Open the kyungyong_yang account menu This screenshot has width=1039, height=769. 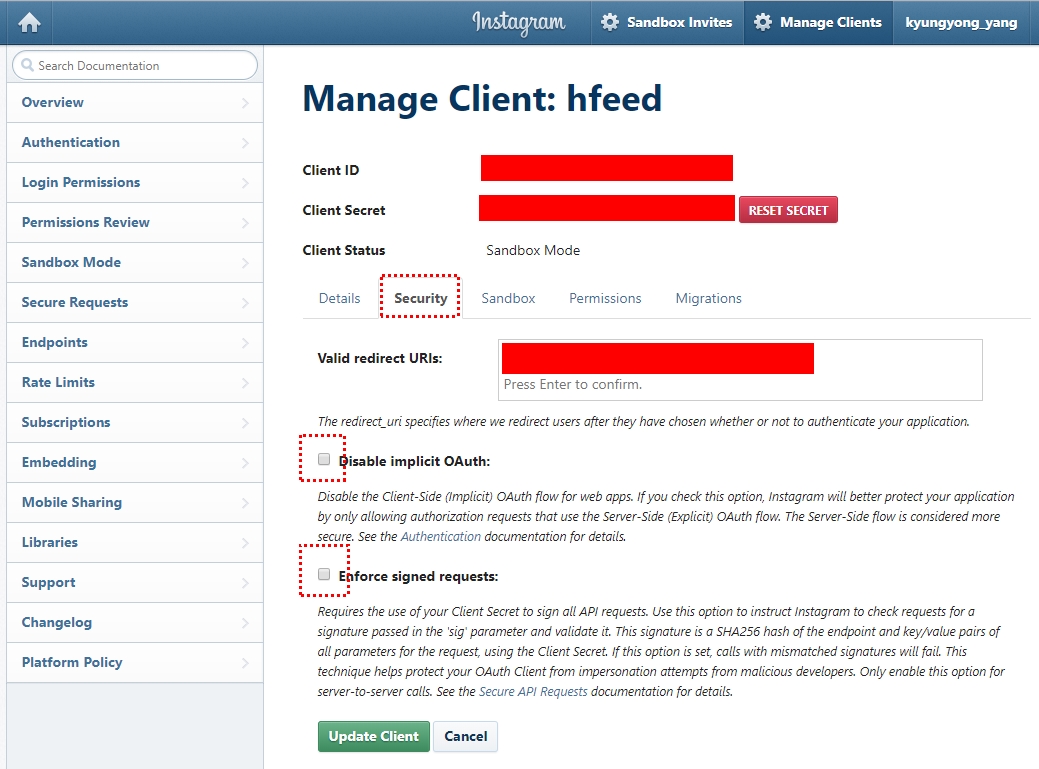(x=960, y=22)
